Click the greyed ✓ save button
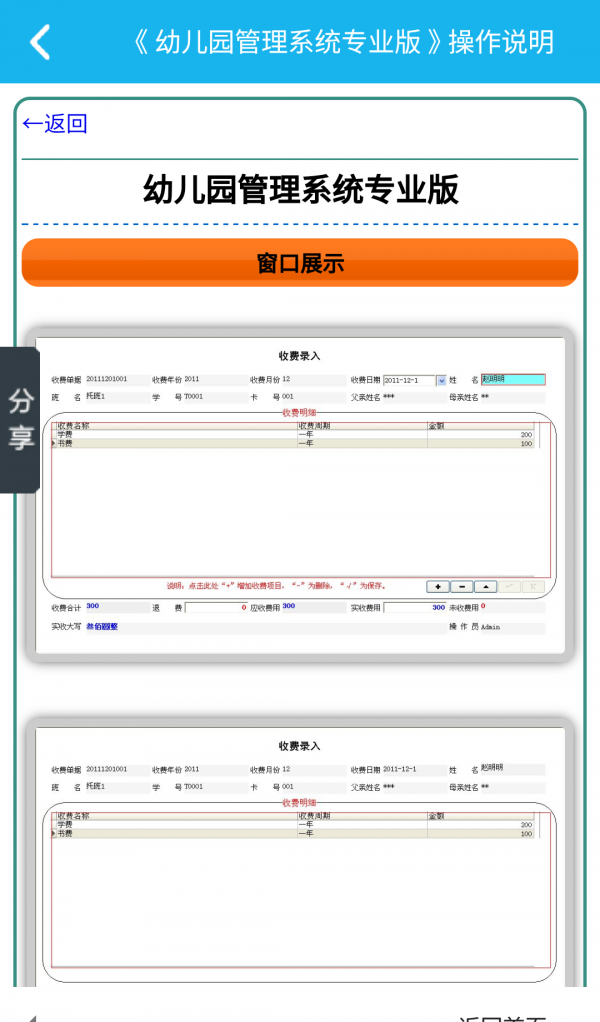Viewport: 600px width, 1022px height. (x=509, y=586)
